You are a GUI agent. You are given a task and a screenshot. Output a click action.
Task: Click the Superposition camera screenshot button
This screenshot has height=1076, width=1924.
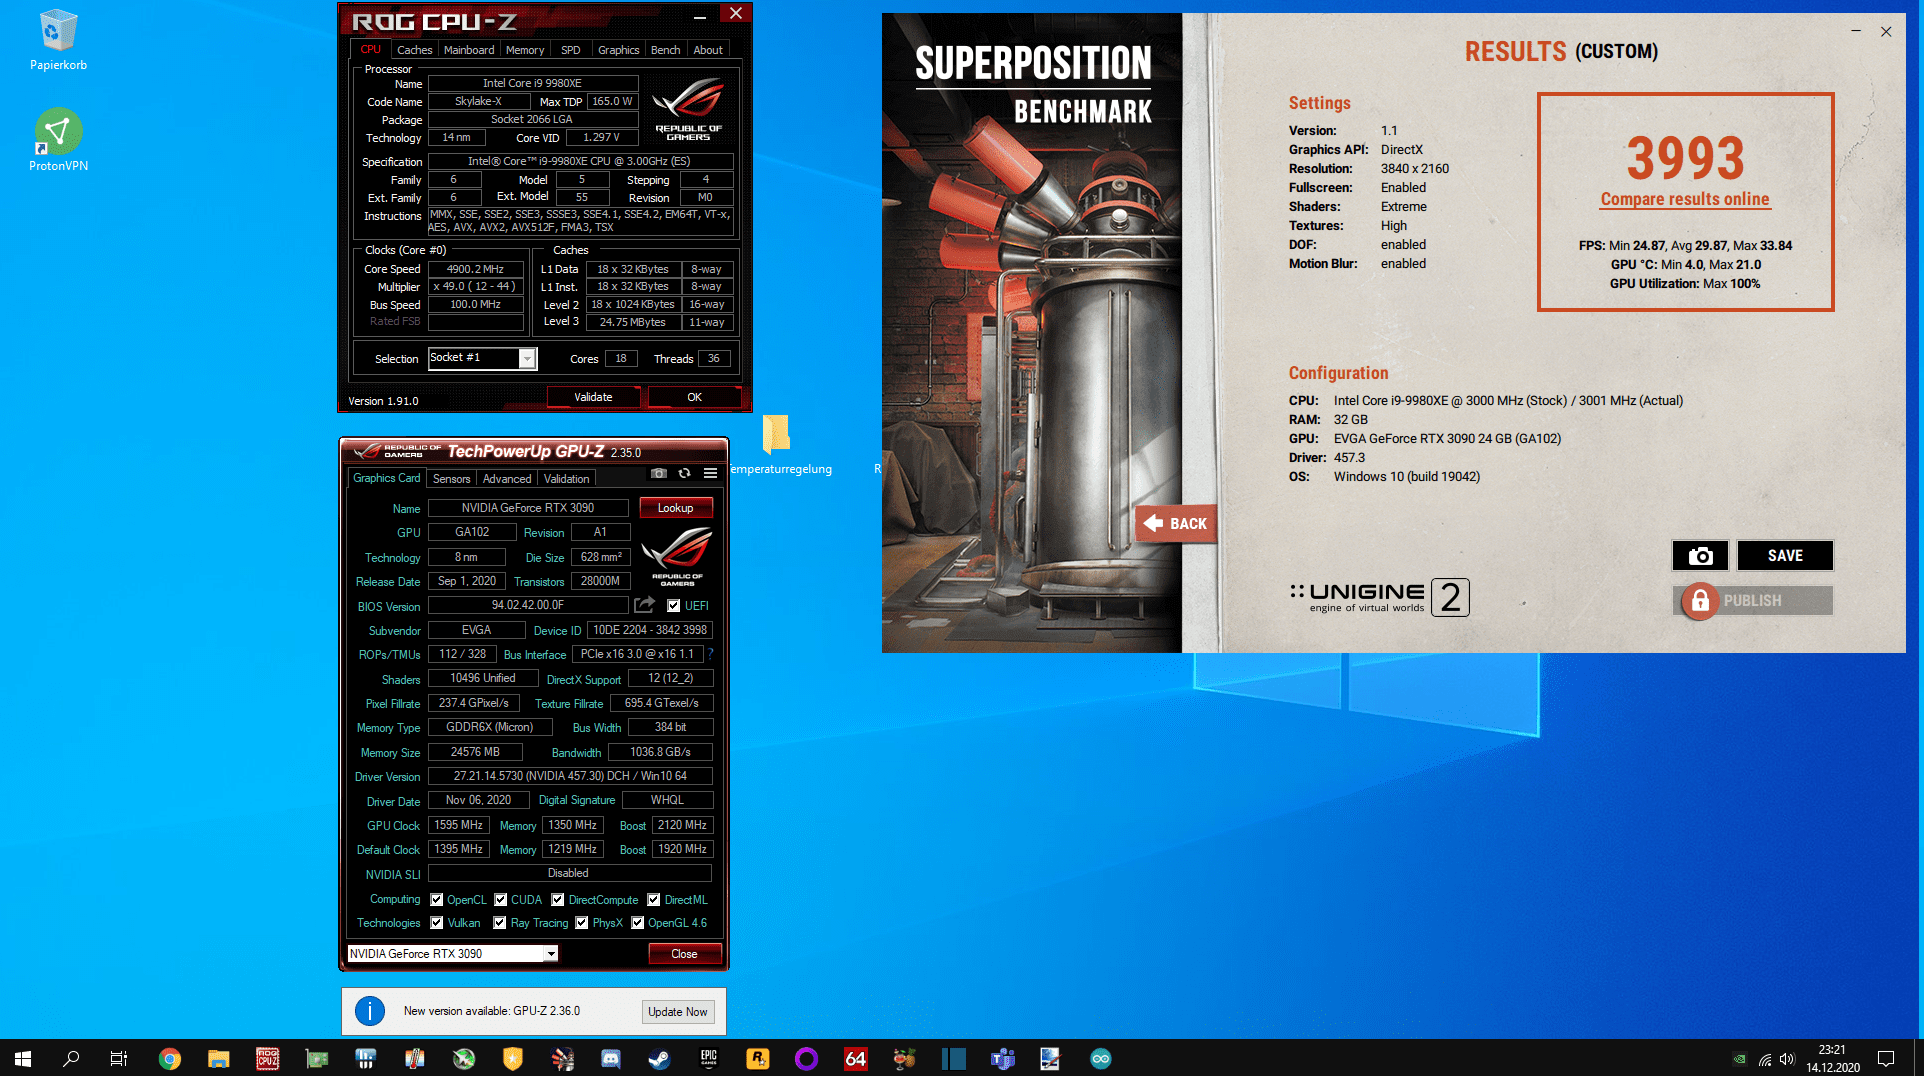pos(1701,556)
